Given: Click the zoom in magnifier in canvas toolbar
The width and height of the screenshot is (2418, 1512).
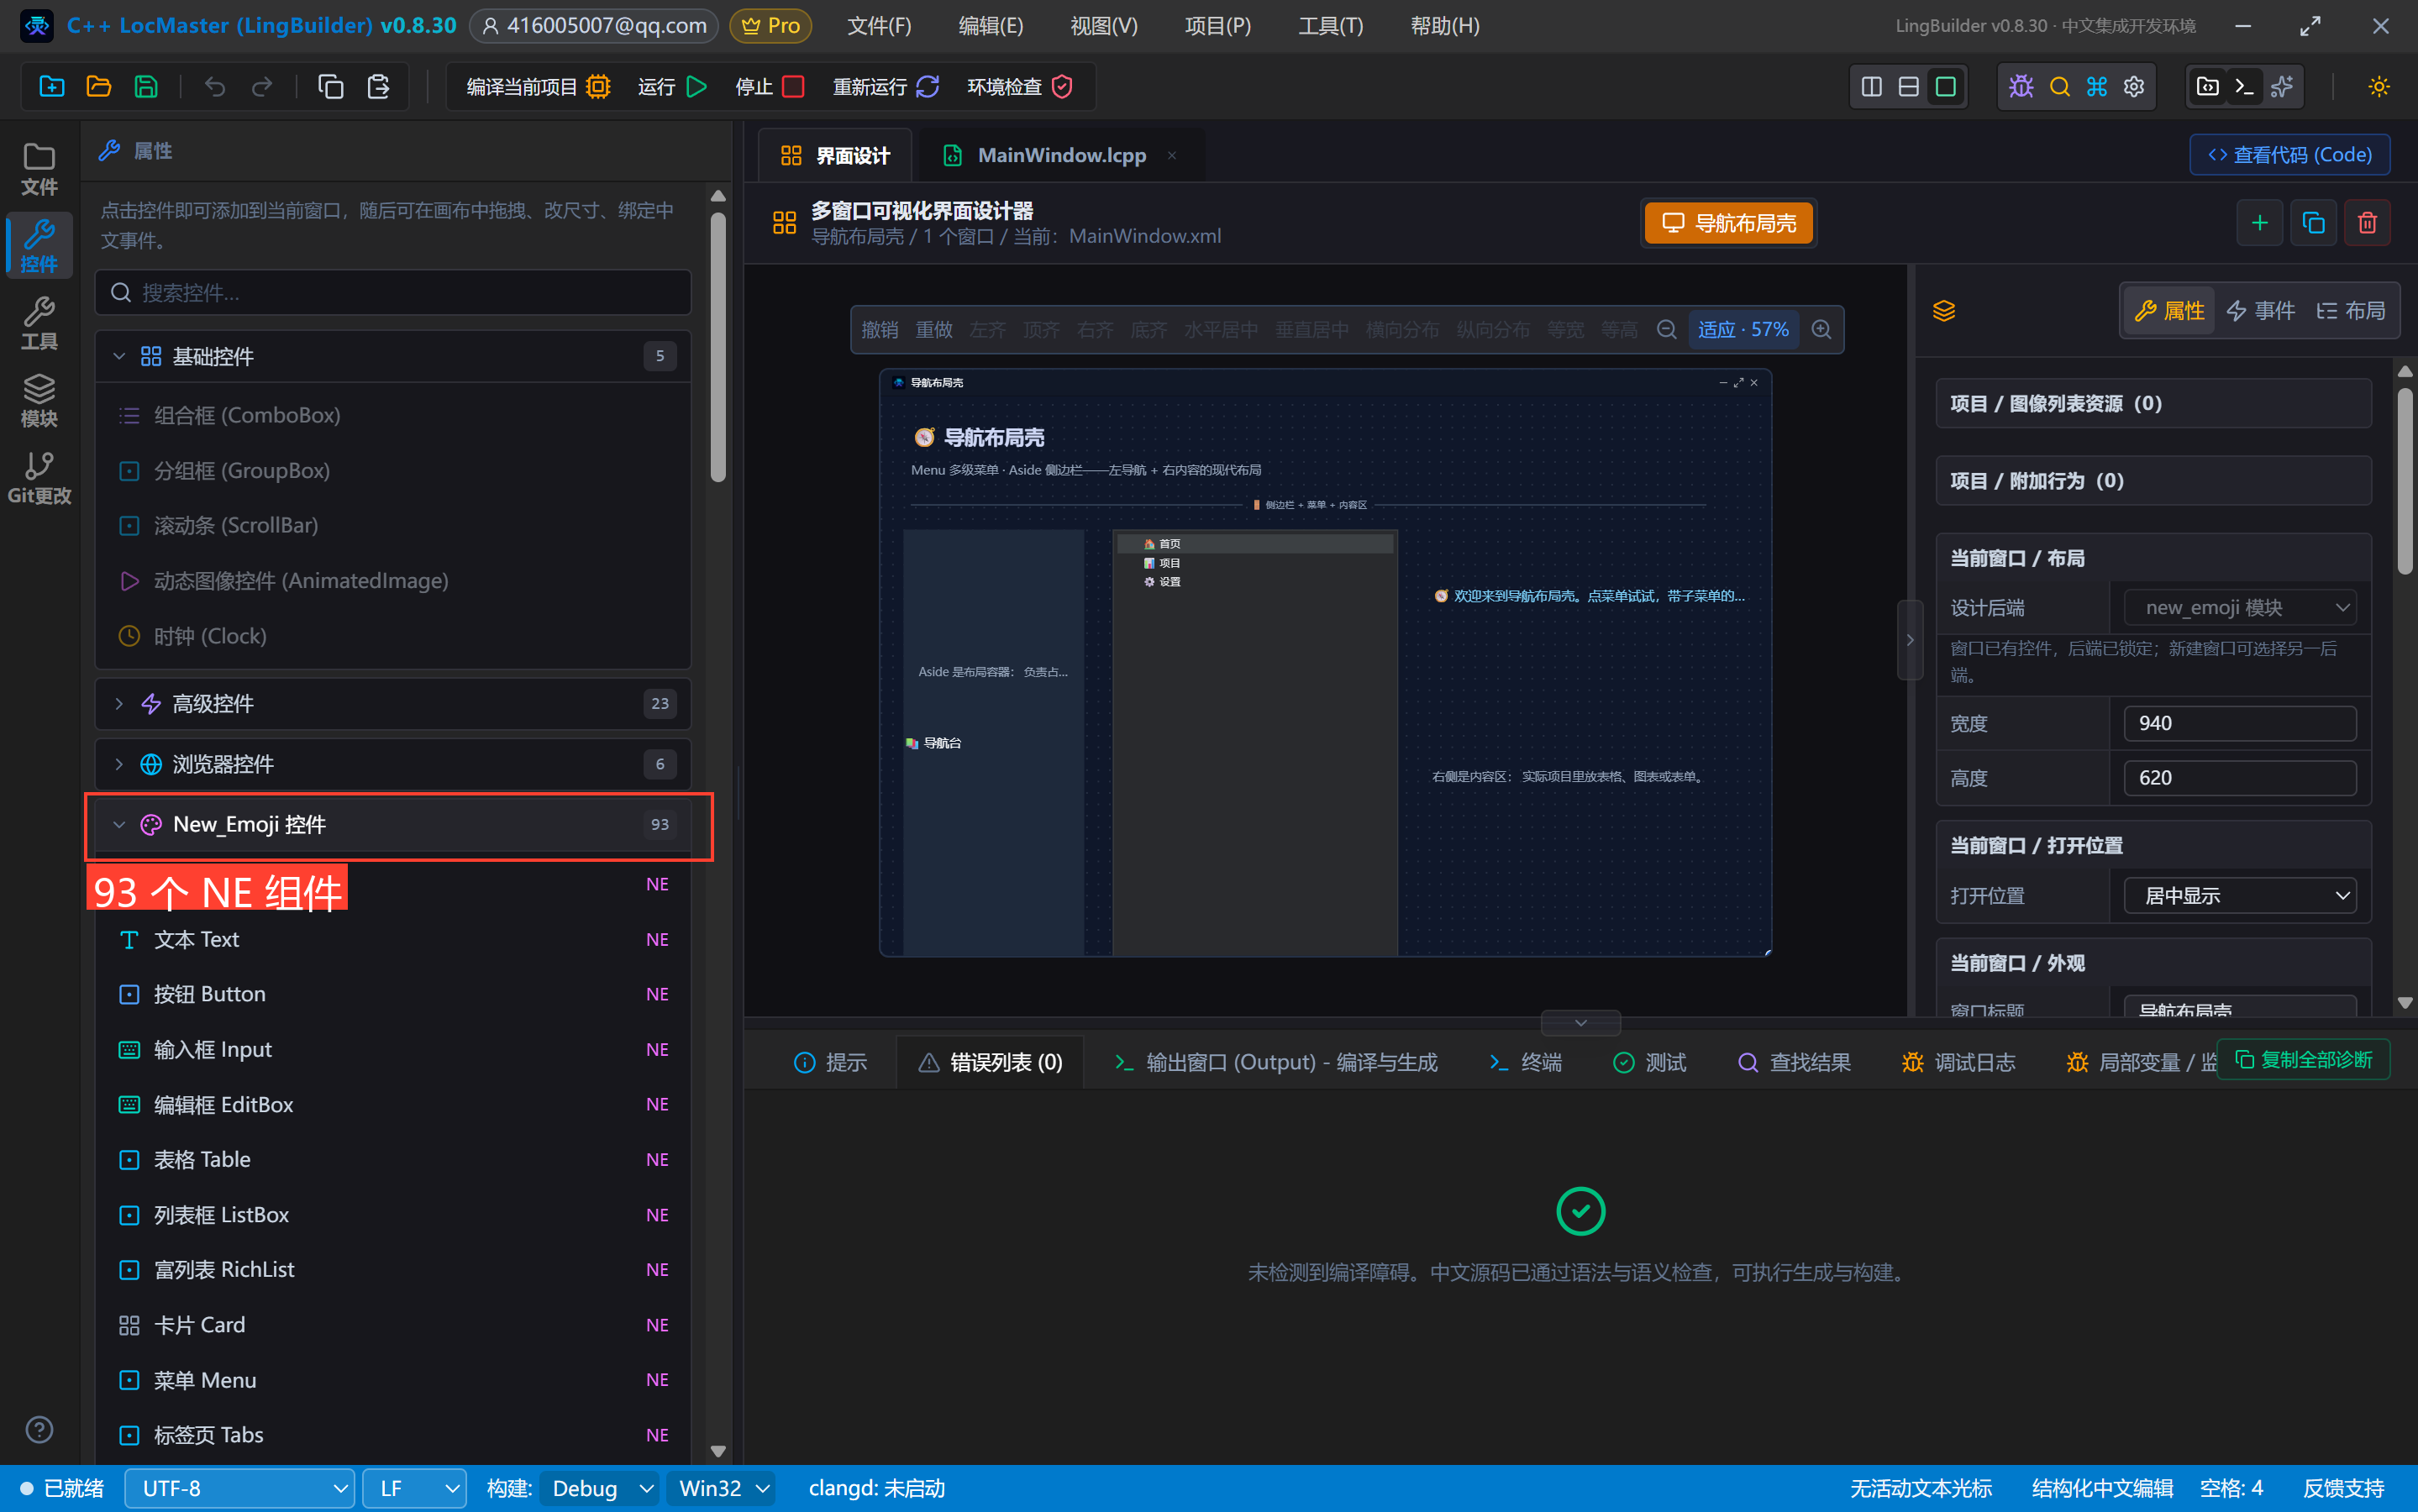Looking at the screenshot, I should point(1821,330).
